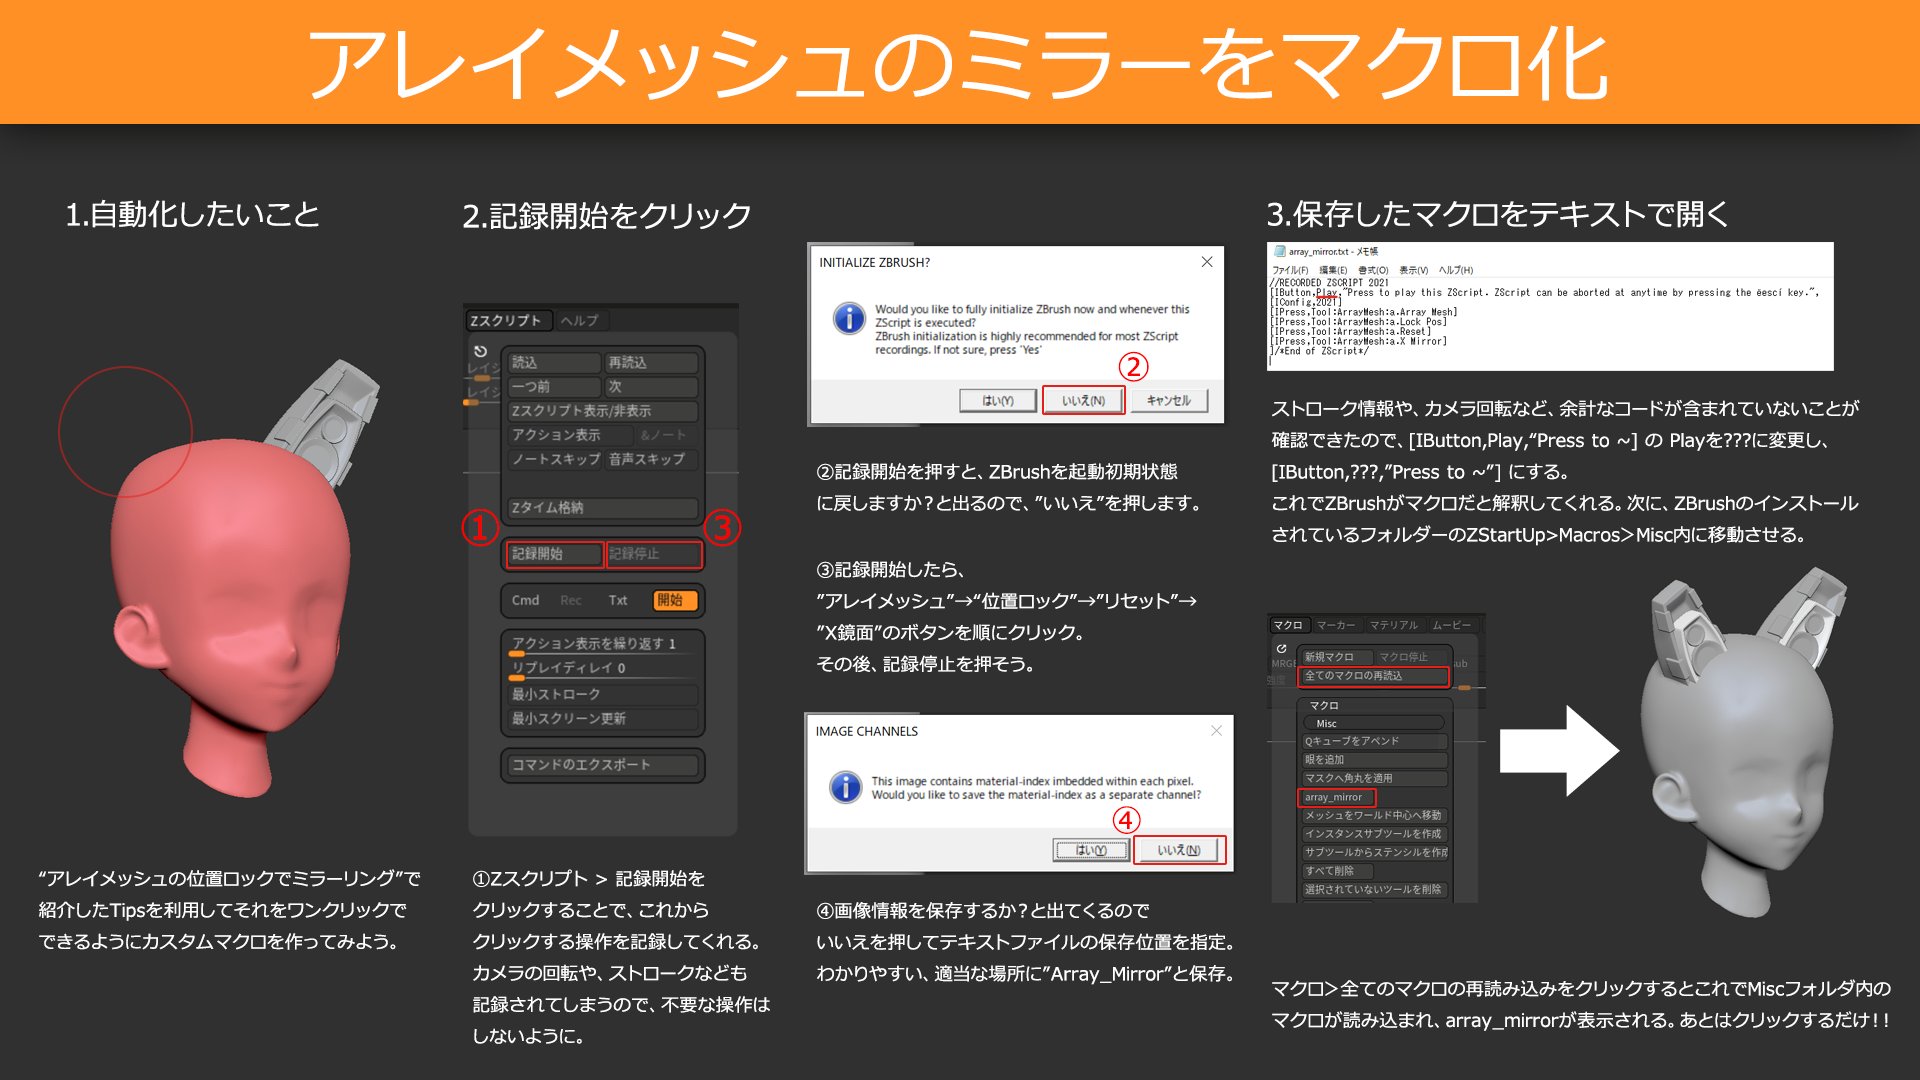Toggle the Txt mode button
This screenshot has width=1920, height=1080.
tap(618, 600)
